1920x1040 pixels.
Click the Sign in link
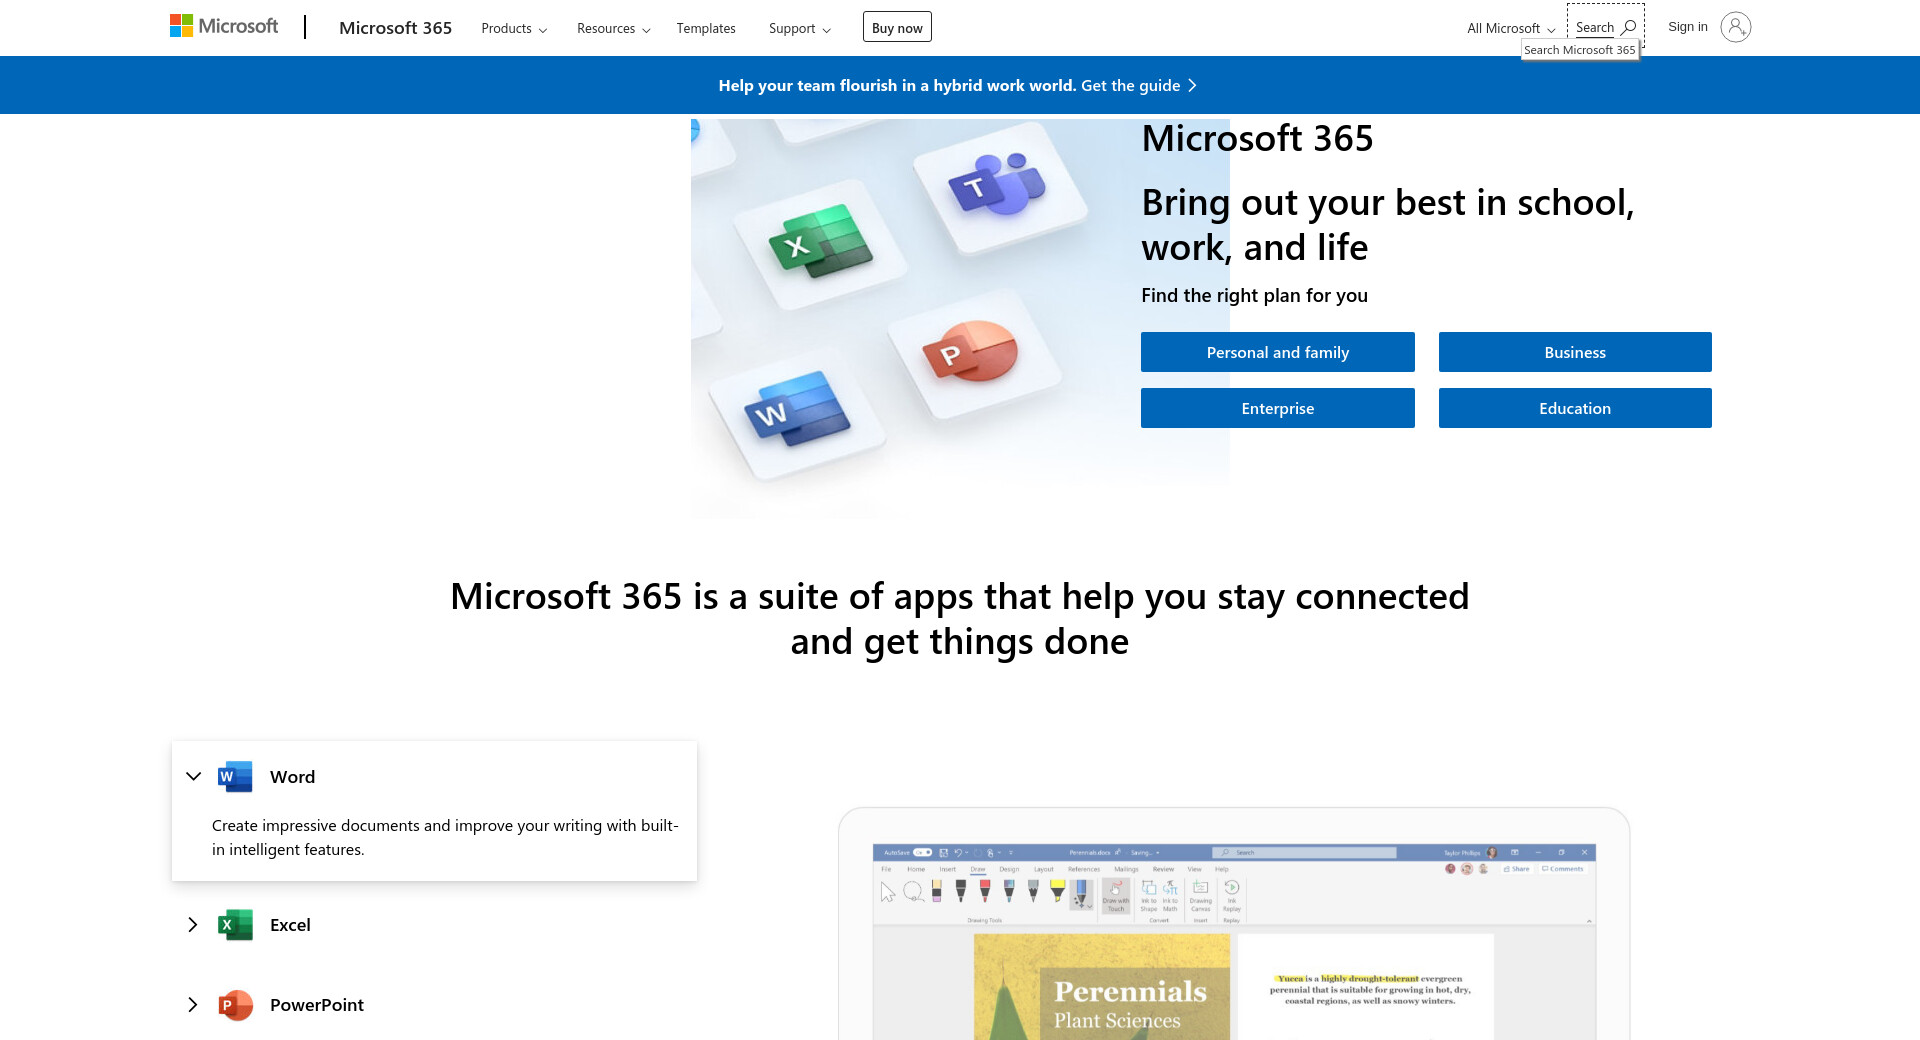click(1688, 27)
